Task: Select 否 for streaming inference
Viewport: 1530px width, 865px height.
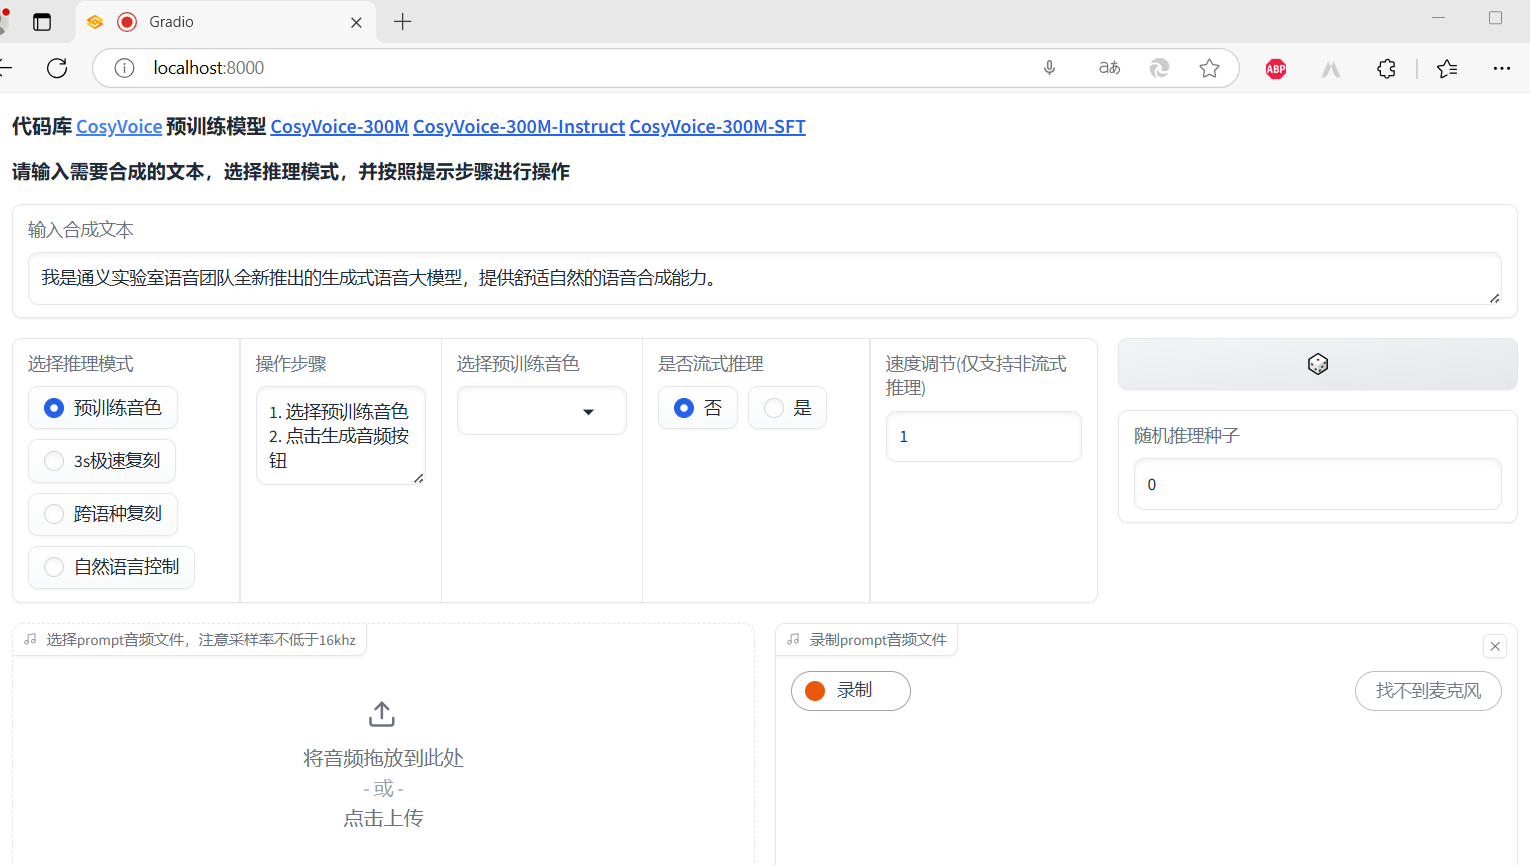Action: (698, 408)
